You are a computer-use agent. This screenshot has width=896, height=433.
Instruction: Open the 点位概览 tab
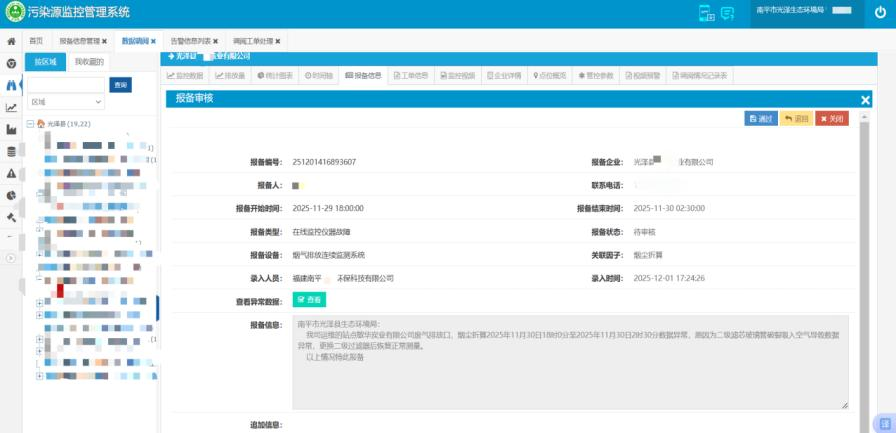550,75
